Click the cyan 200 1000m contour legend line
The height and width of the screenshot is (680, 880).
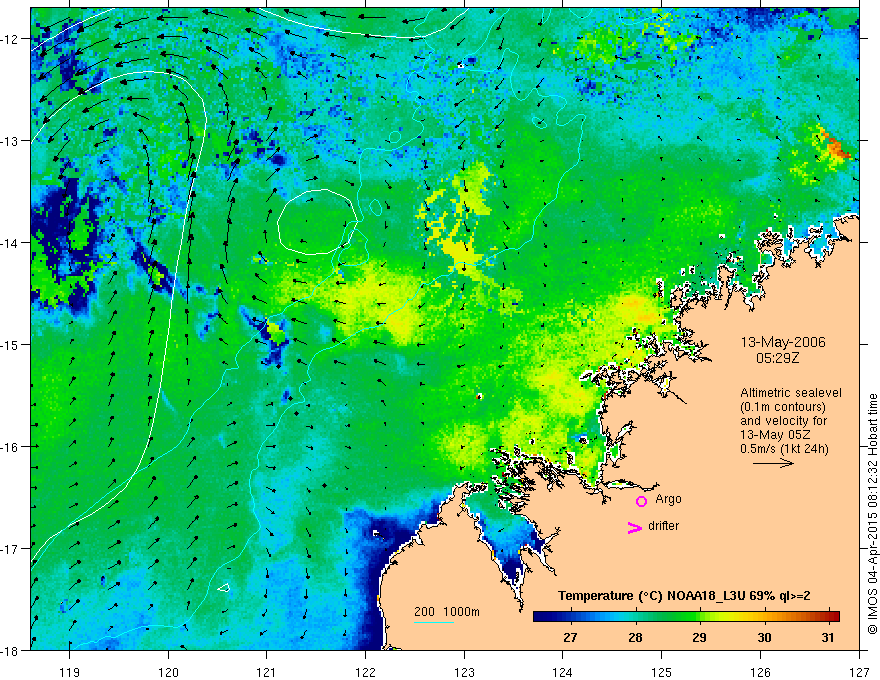pos(434,622)
